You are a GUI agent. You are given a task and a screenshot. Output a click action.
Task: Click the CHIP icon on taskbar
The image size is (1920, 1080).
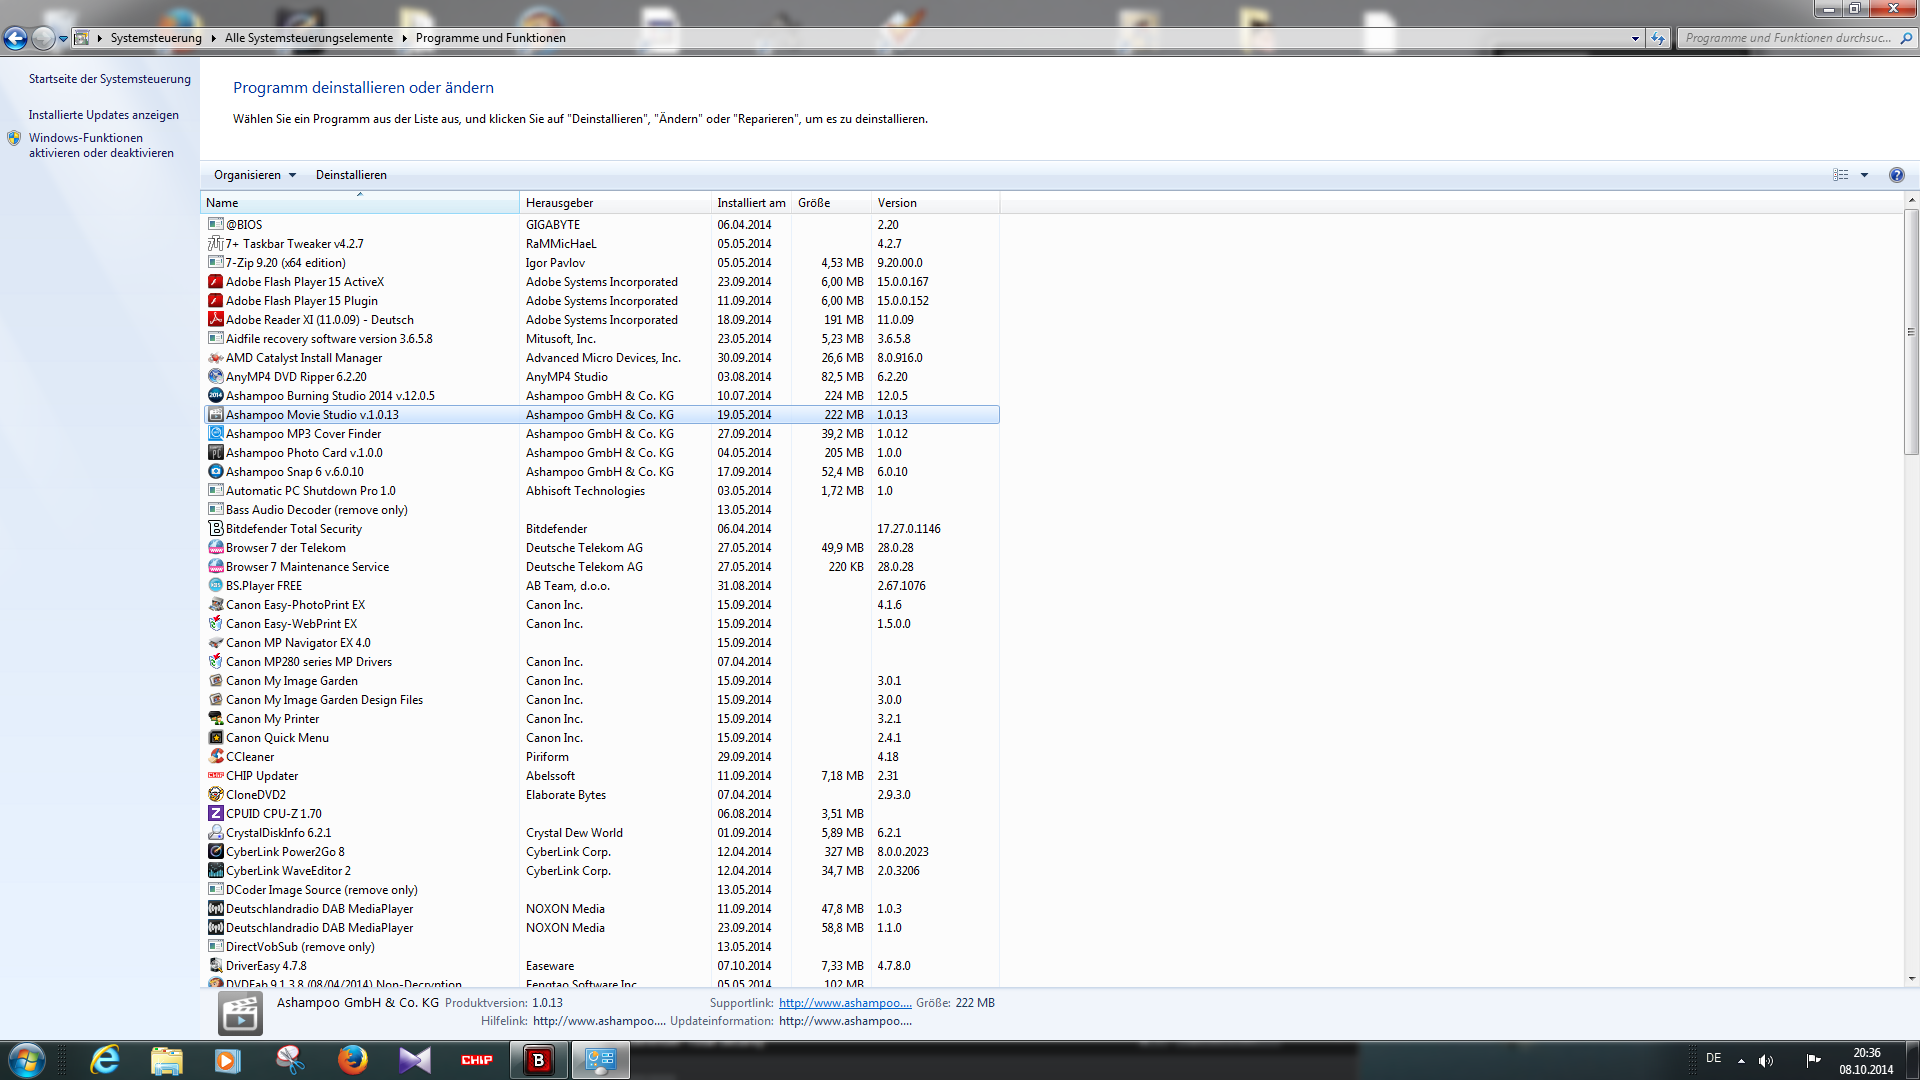477,1060
